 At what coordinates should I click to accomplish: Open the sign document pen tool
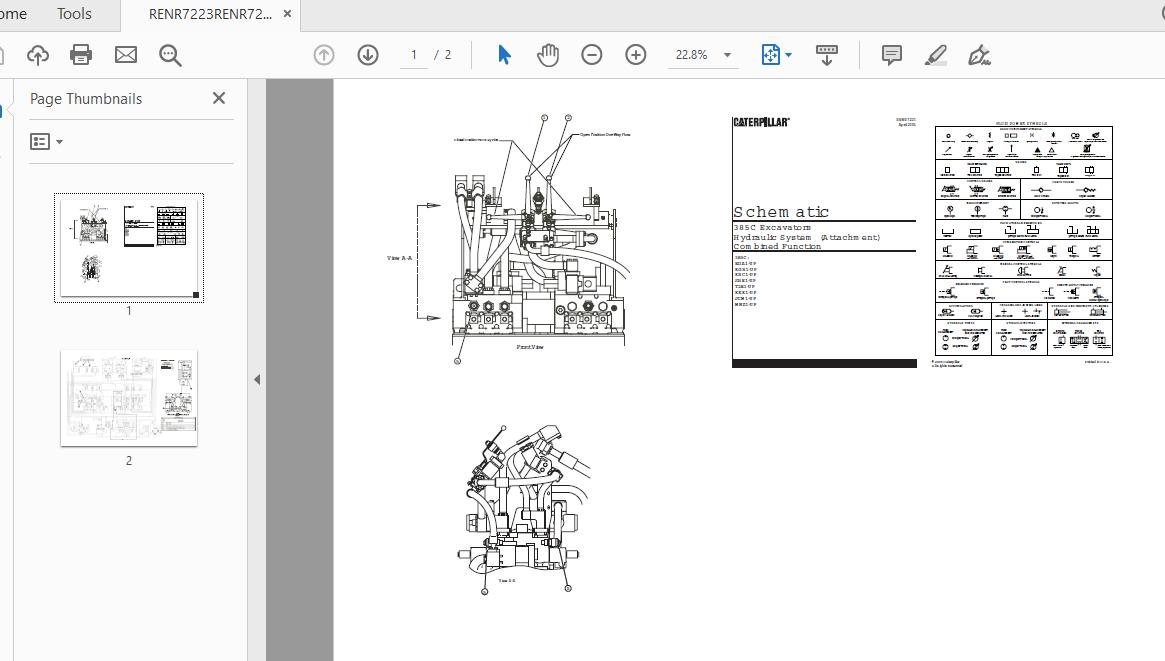click(x=979, y=55)
